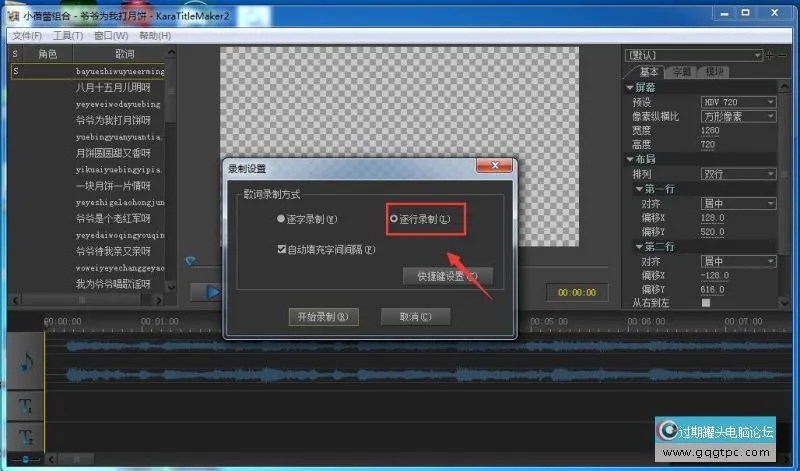Image resolution: width=800 pixels, height=471 pixels.
Task: Collapse the 布局 section
Action: coord(630,159)
